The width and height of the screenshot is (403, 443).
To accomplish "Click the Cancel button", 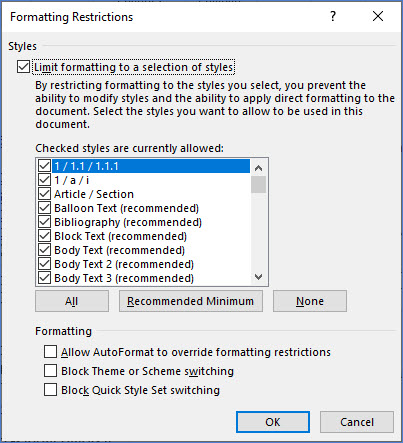I will [x=357, y=422].
